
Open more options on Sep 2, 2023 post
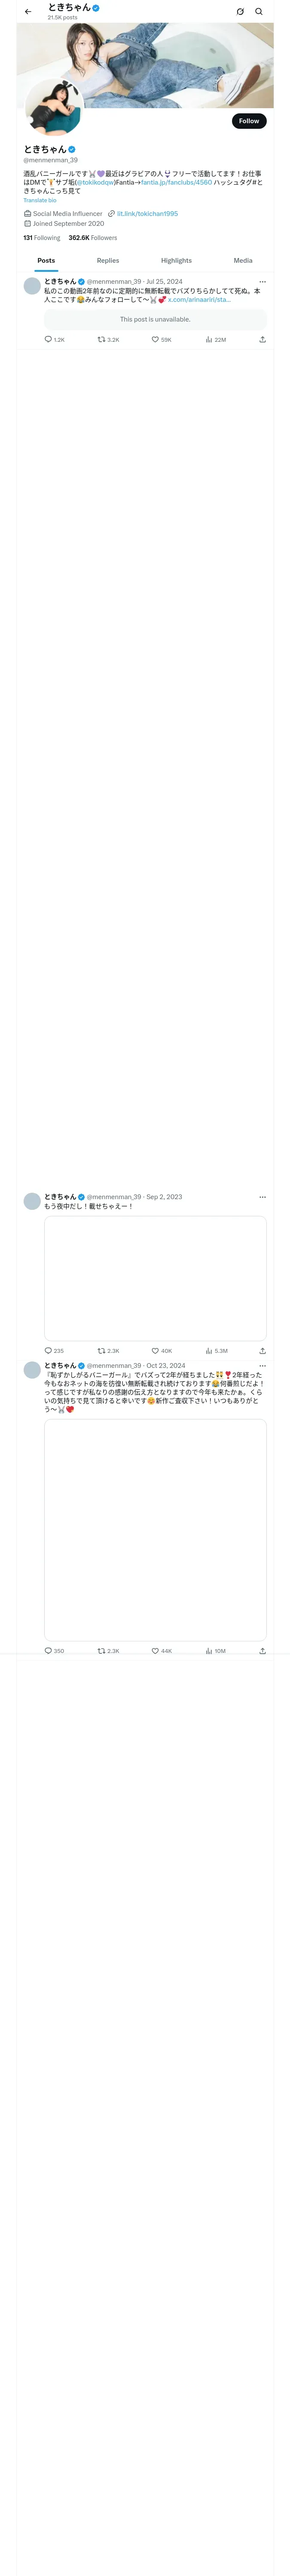click(263, 1197)
